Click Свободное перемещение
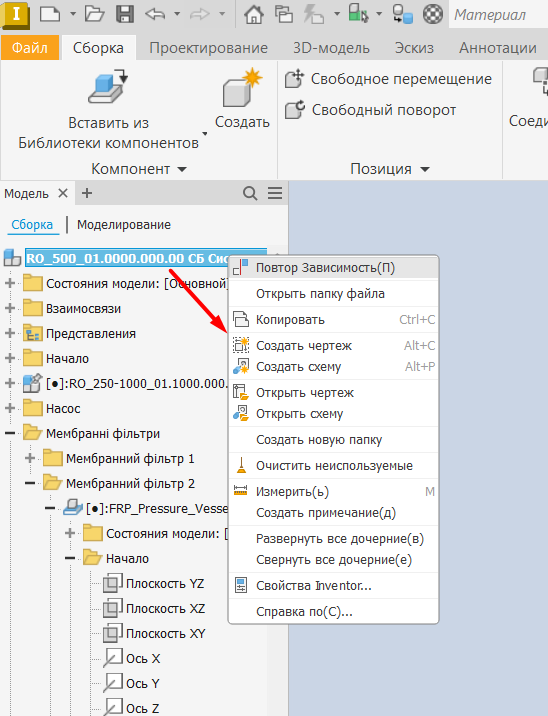Image resolution: width=548 pixels, height=716 pixels. coord(388,79)
